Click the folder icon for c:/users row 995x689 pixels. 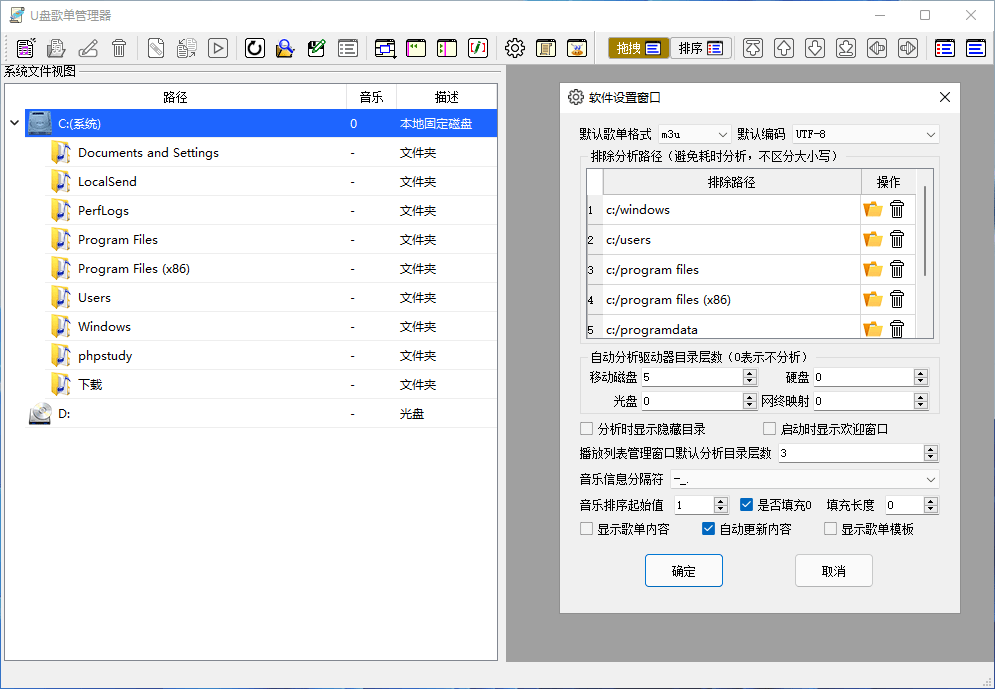873,240
